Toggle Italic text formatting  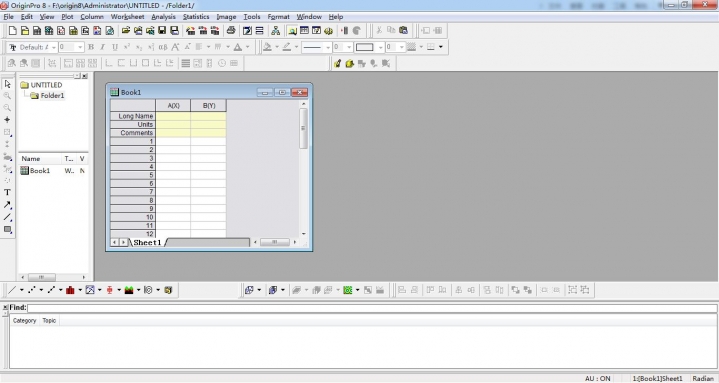click(x=103, y=47)
